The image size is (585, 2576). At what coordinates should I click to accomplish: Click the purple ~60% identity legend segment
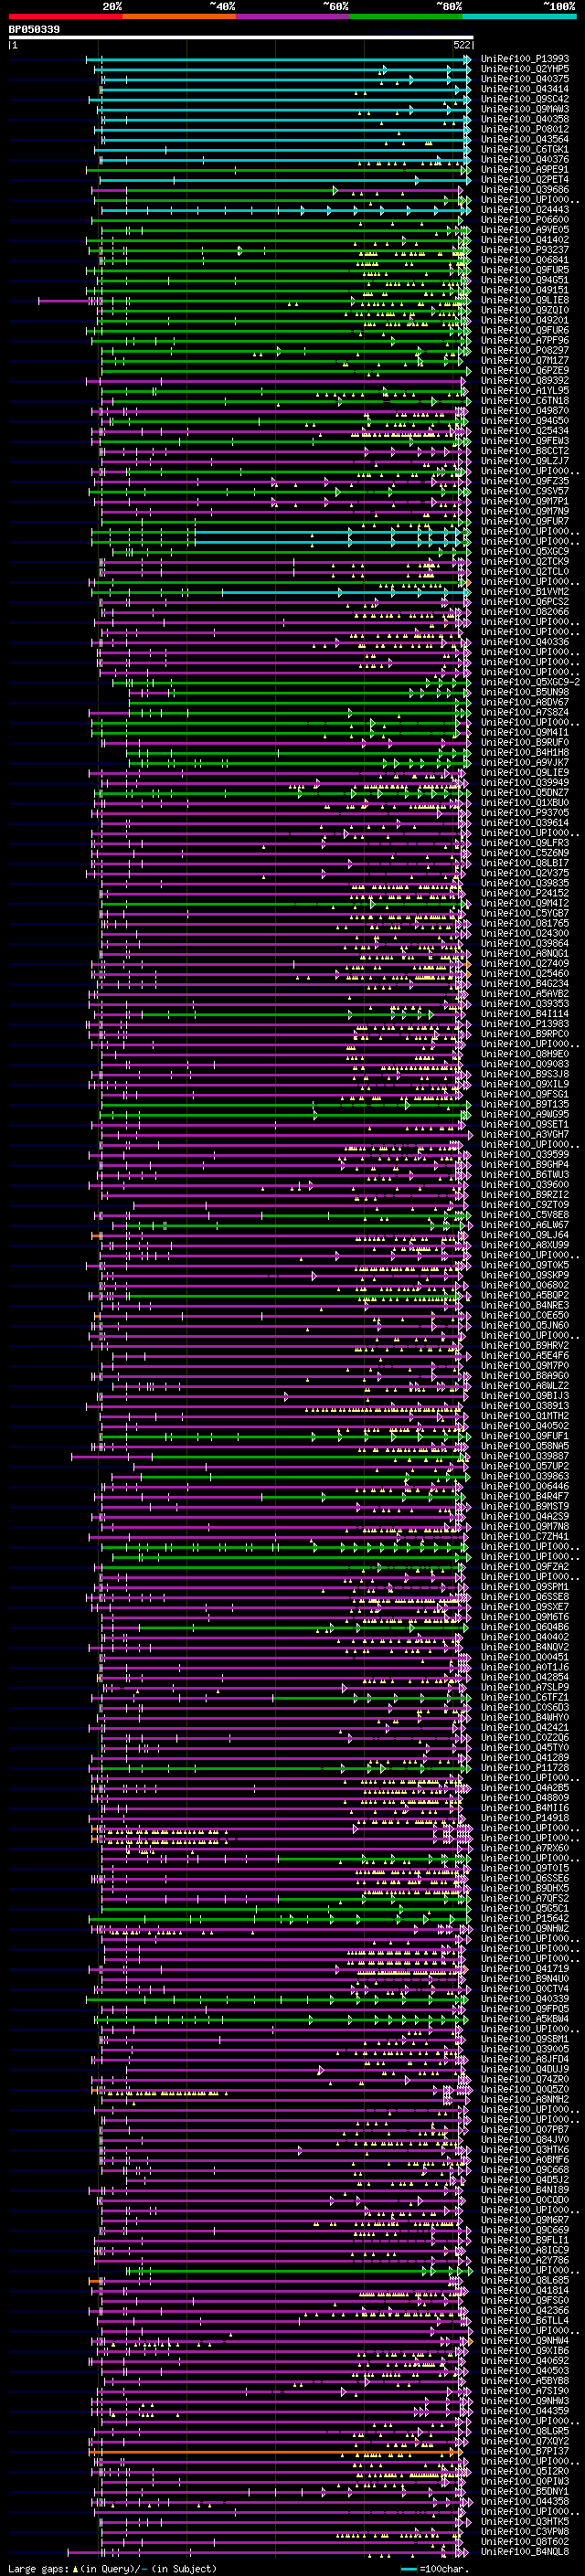292,16
